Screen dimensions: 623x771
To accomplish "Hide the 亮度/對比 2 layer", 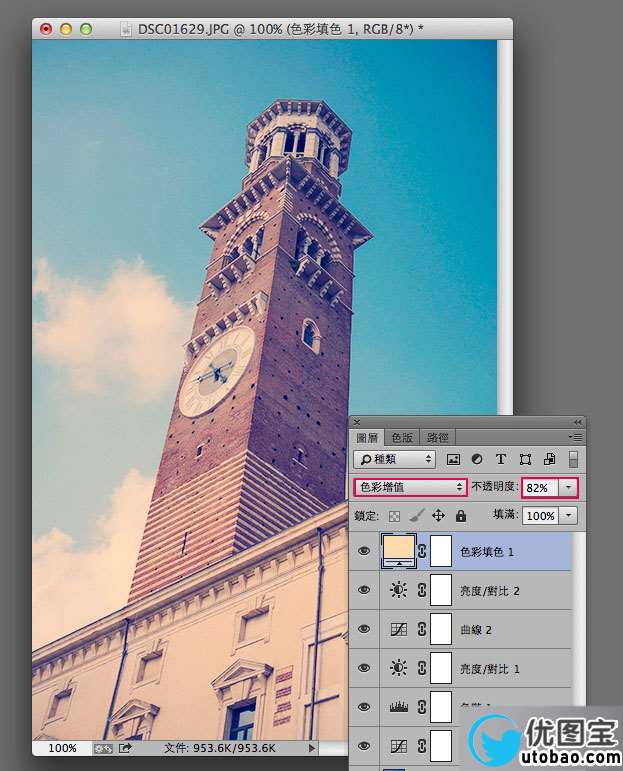I will coord(364,590).
